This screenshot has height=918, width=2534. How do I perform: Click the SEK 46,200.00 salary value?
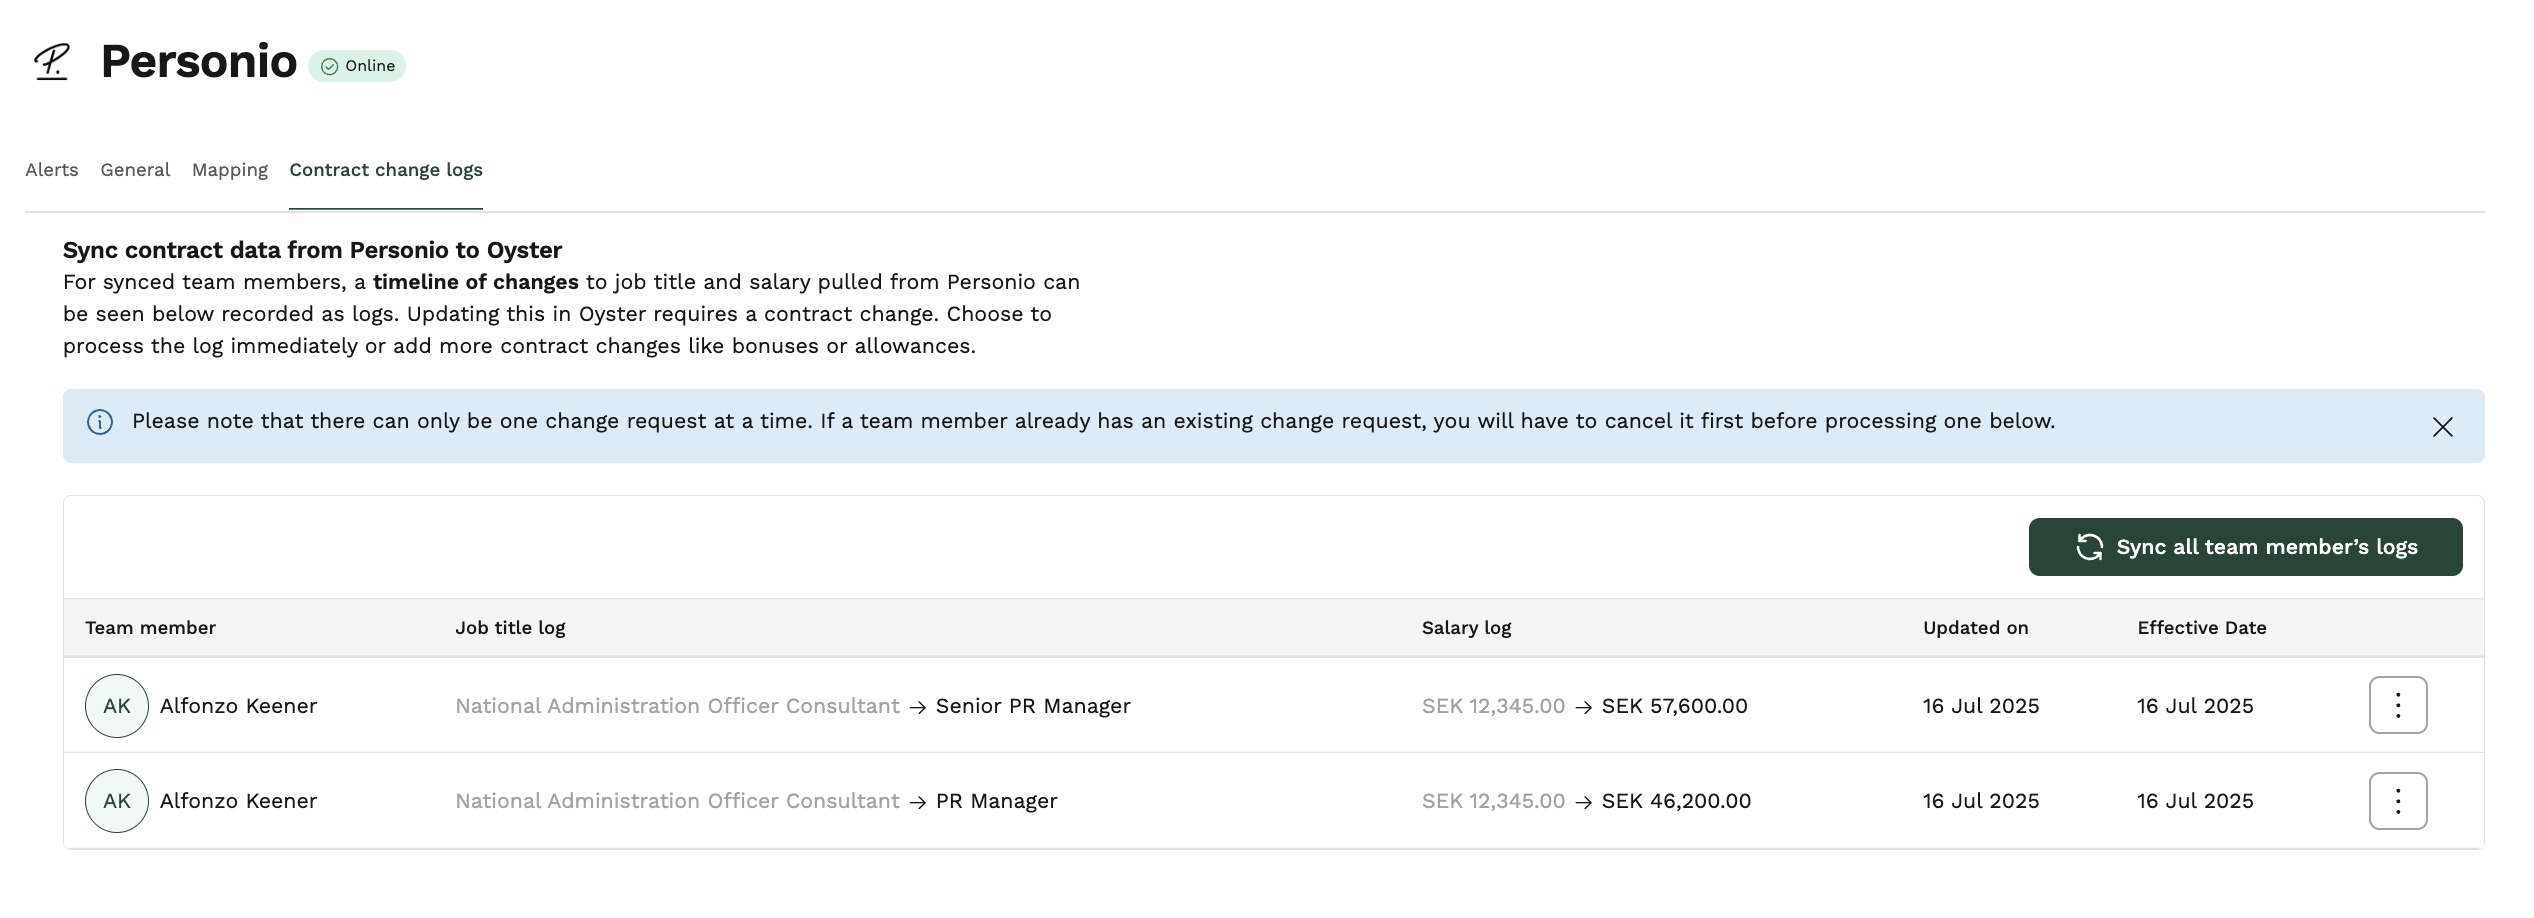1676,801
